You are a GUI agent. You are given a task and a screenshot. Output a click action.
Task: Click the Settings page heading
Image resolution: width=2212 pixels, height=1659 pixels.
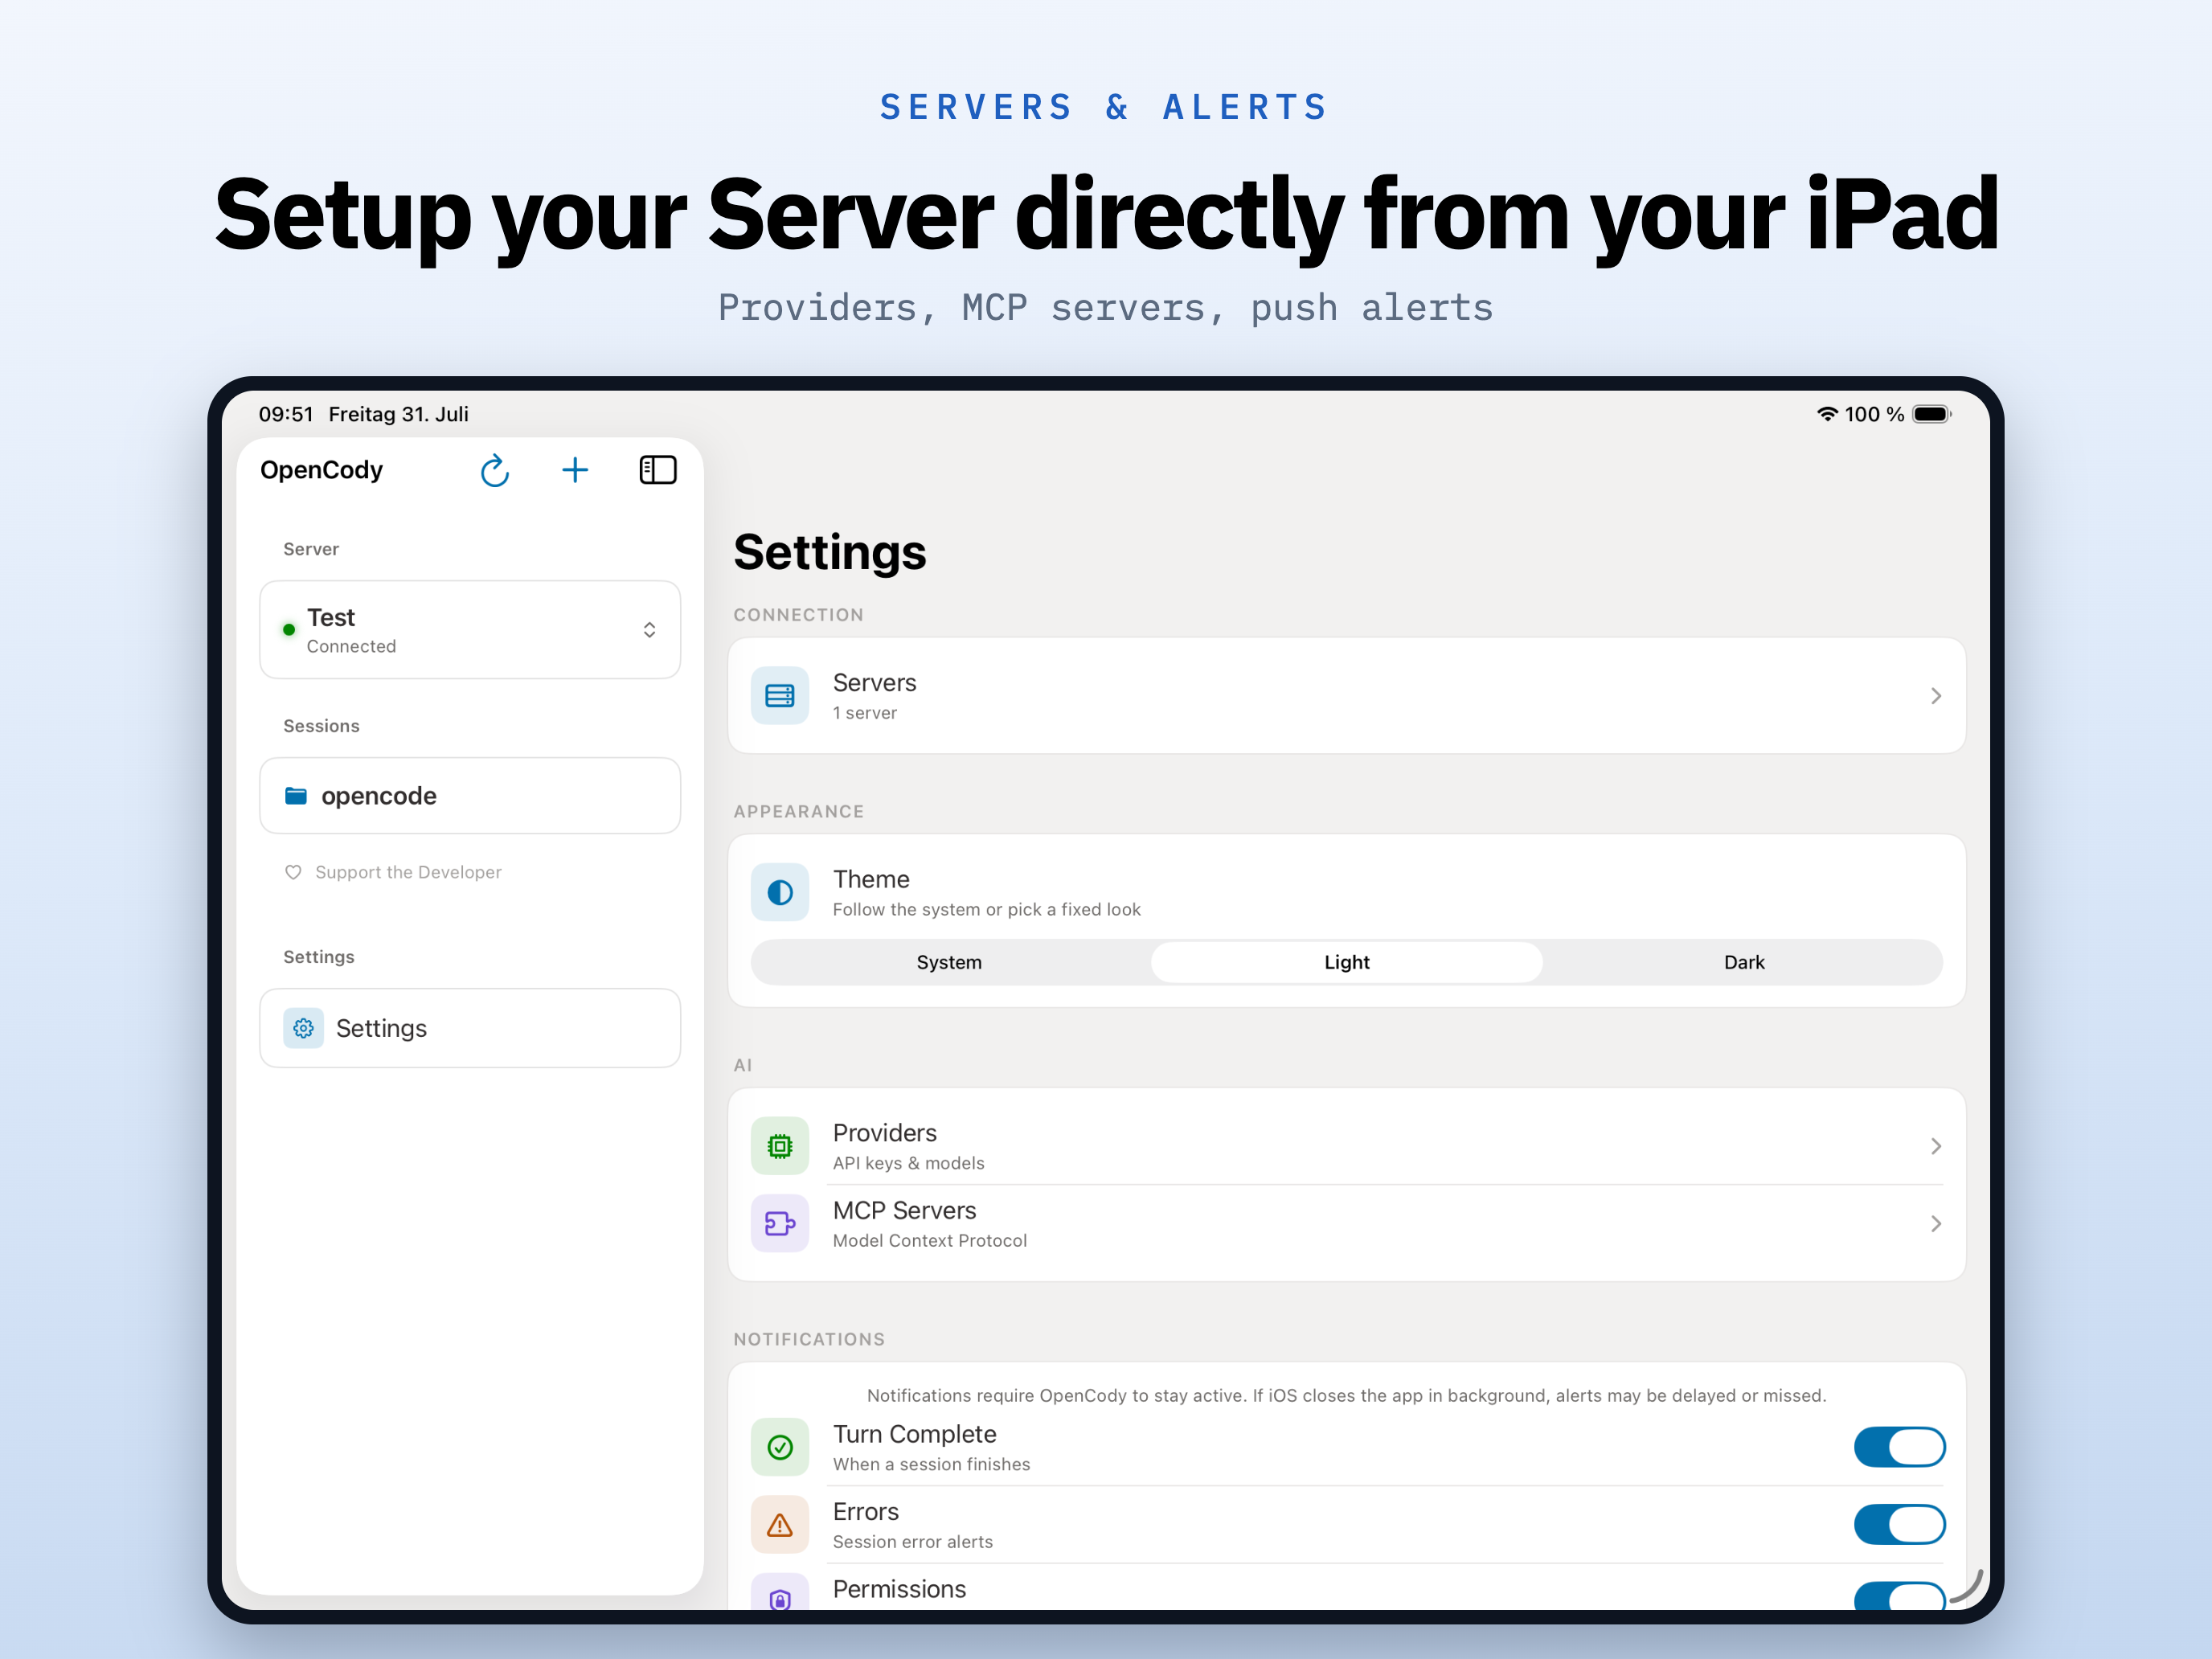tap(830, 552)
